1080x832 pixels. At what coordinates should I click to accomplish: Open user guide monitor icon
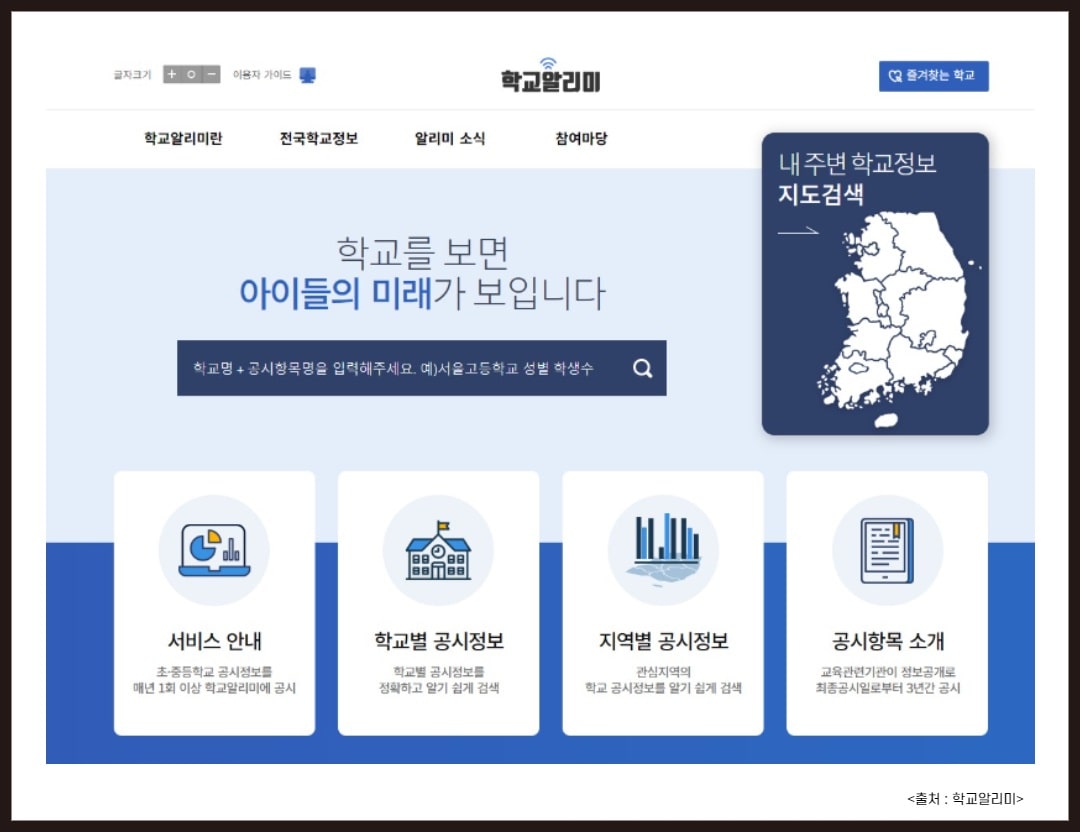[x=307, y=75]
